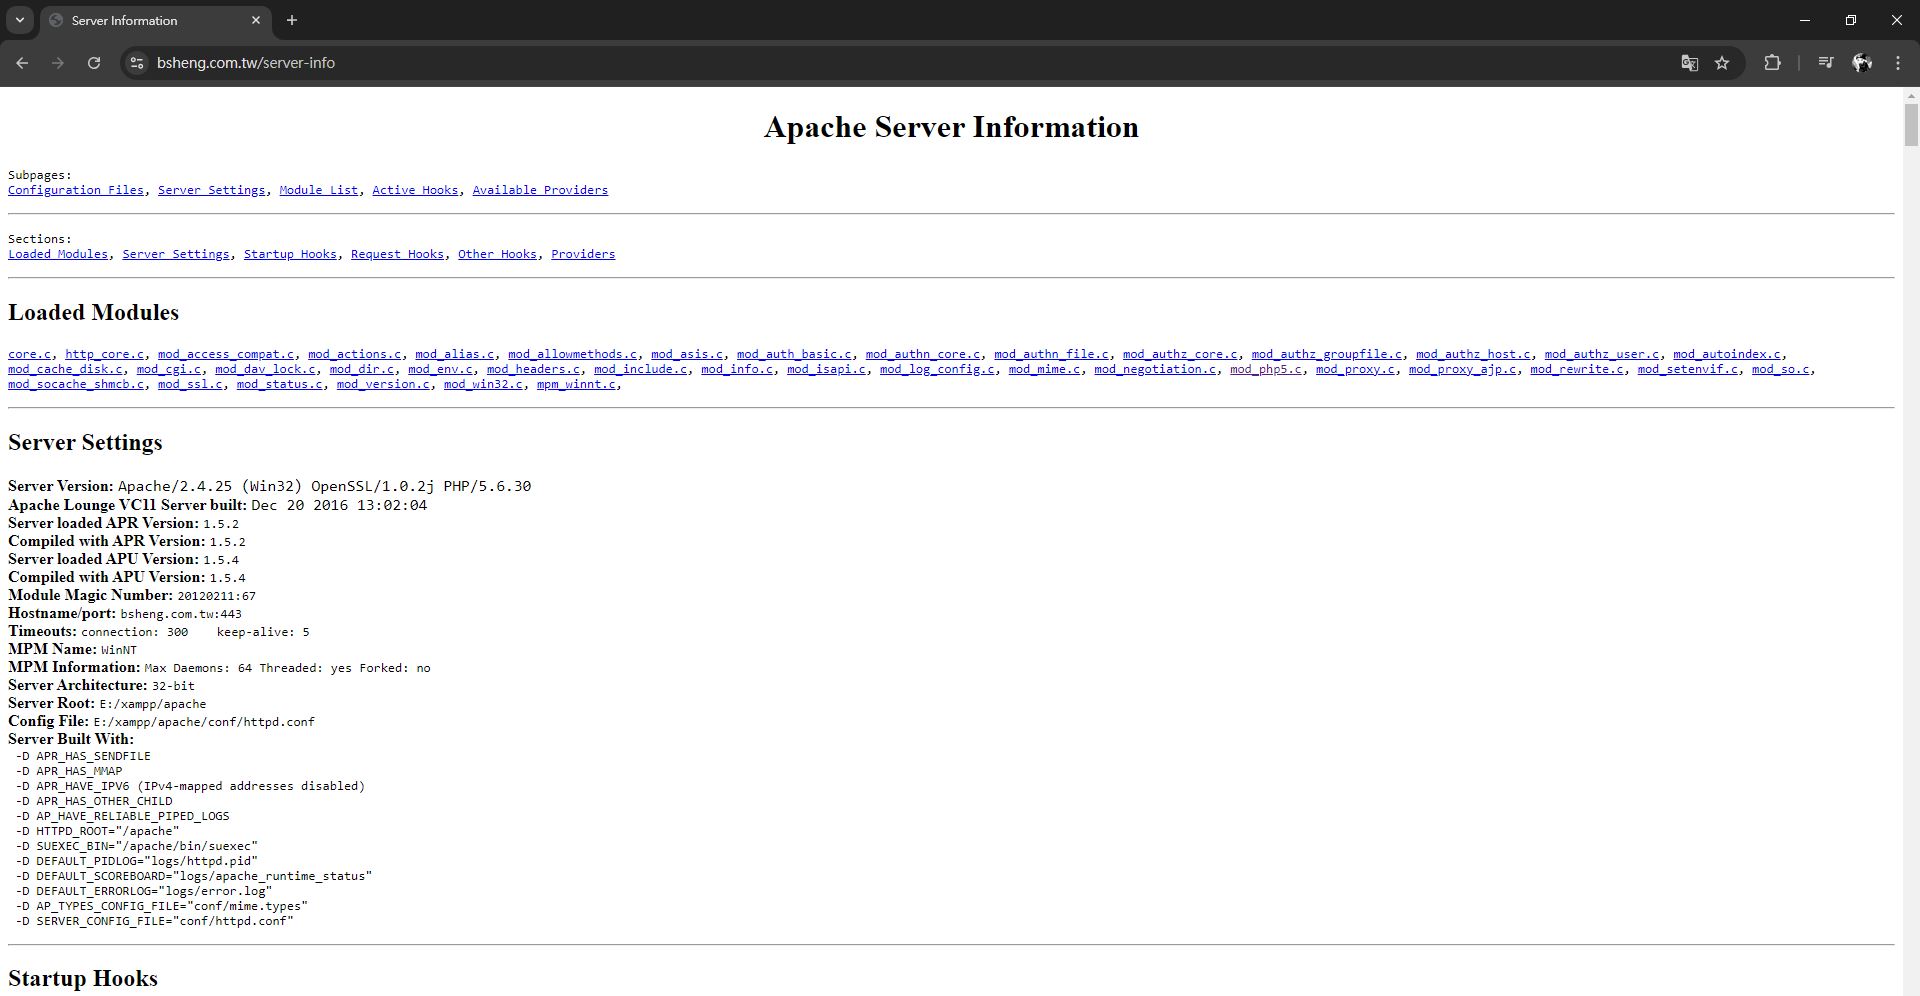Jump to Startup Hooks section
The width and height of the screenshot is (1920, 996).
point(290,254)
